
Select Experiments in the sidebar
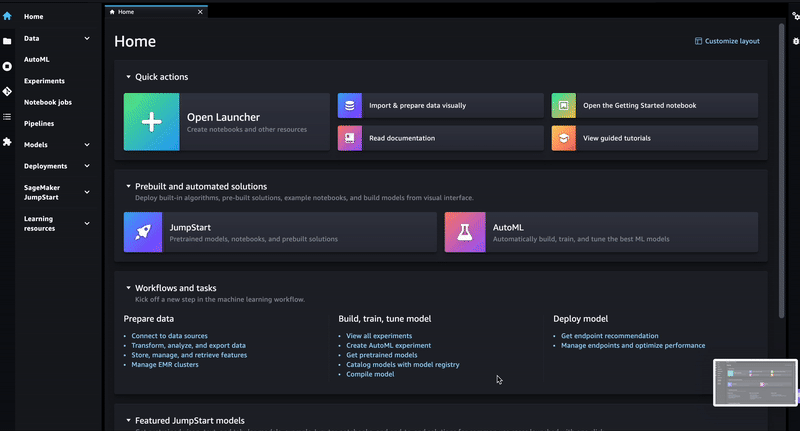tap(44, 81)
